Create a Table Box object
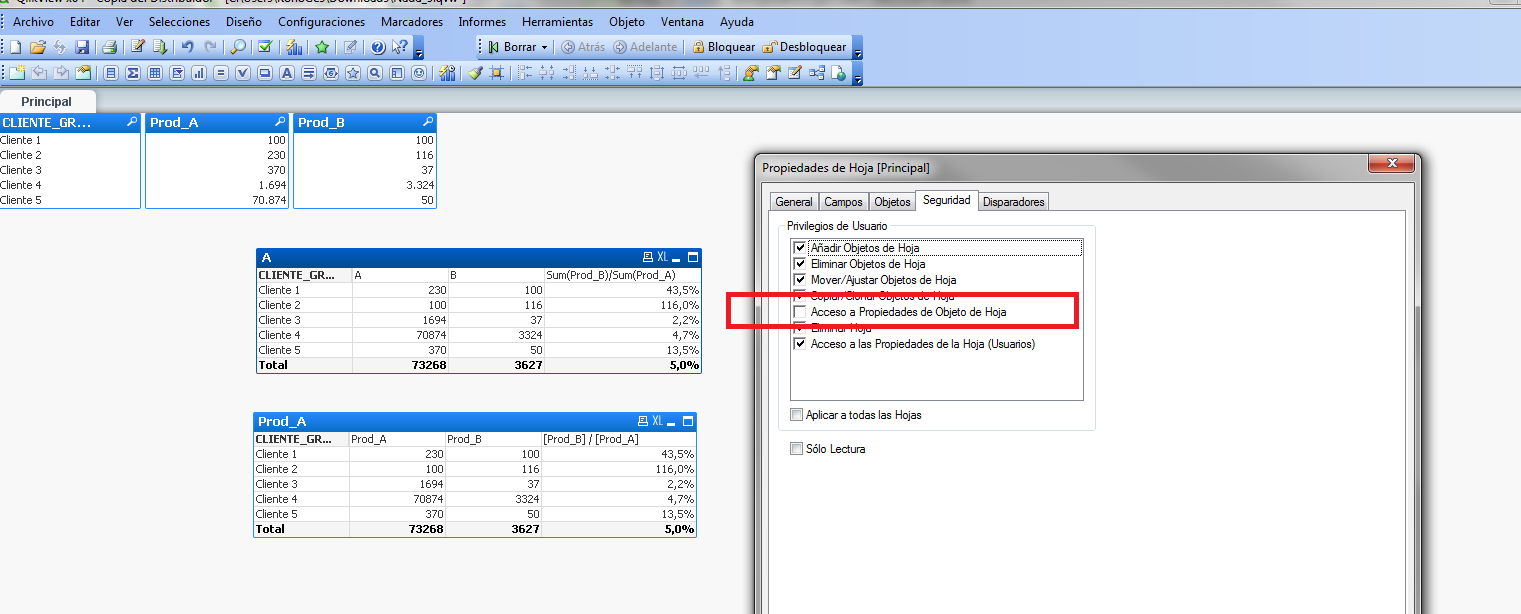This screenshot has height=614, width=1521. (155, 73)
